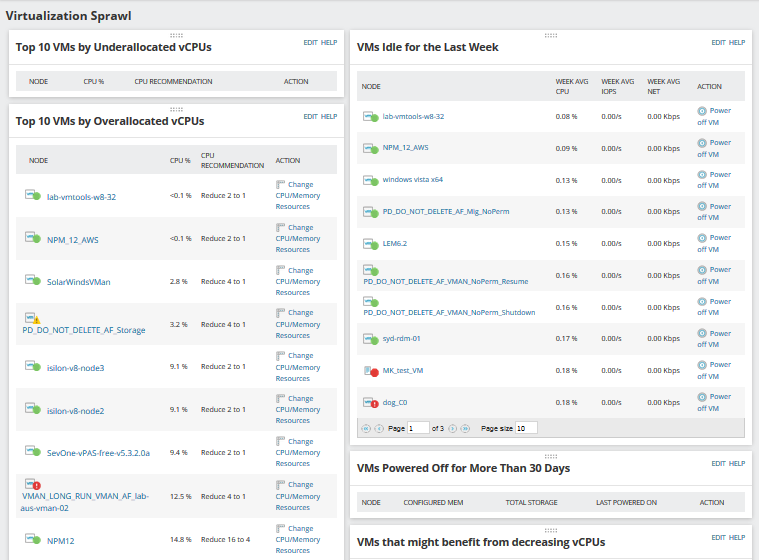This screenshot has width=759, height=560.
Task: Go to the next page of idle VMs
Action: [452, 428]
